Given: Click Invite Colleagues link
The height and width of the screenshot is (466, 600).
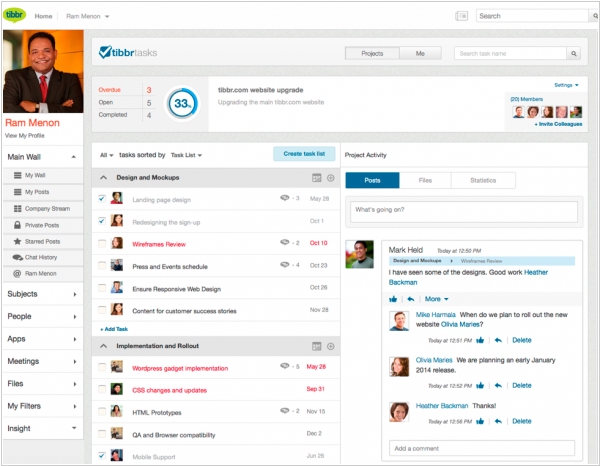Looking at the screenshot, I should click(x=558, y=124).
